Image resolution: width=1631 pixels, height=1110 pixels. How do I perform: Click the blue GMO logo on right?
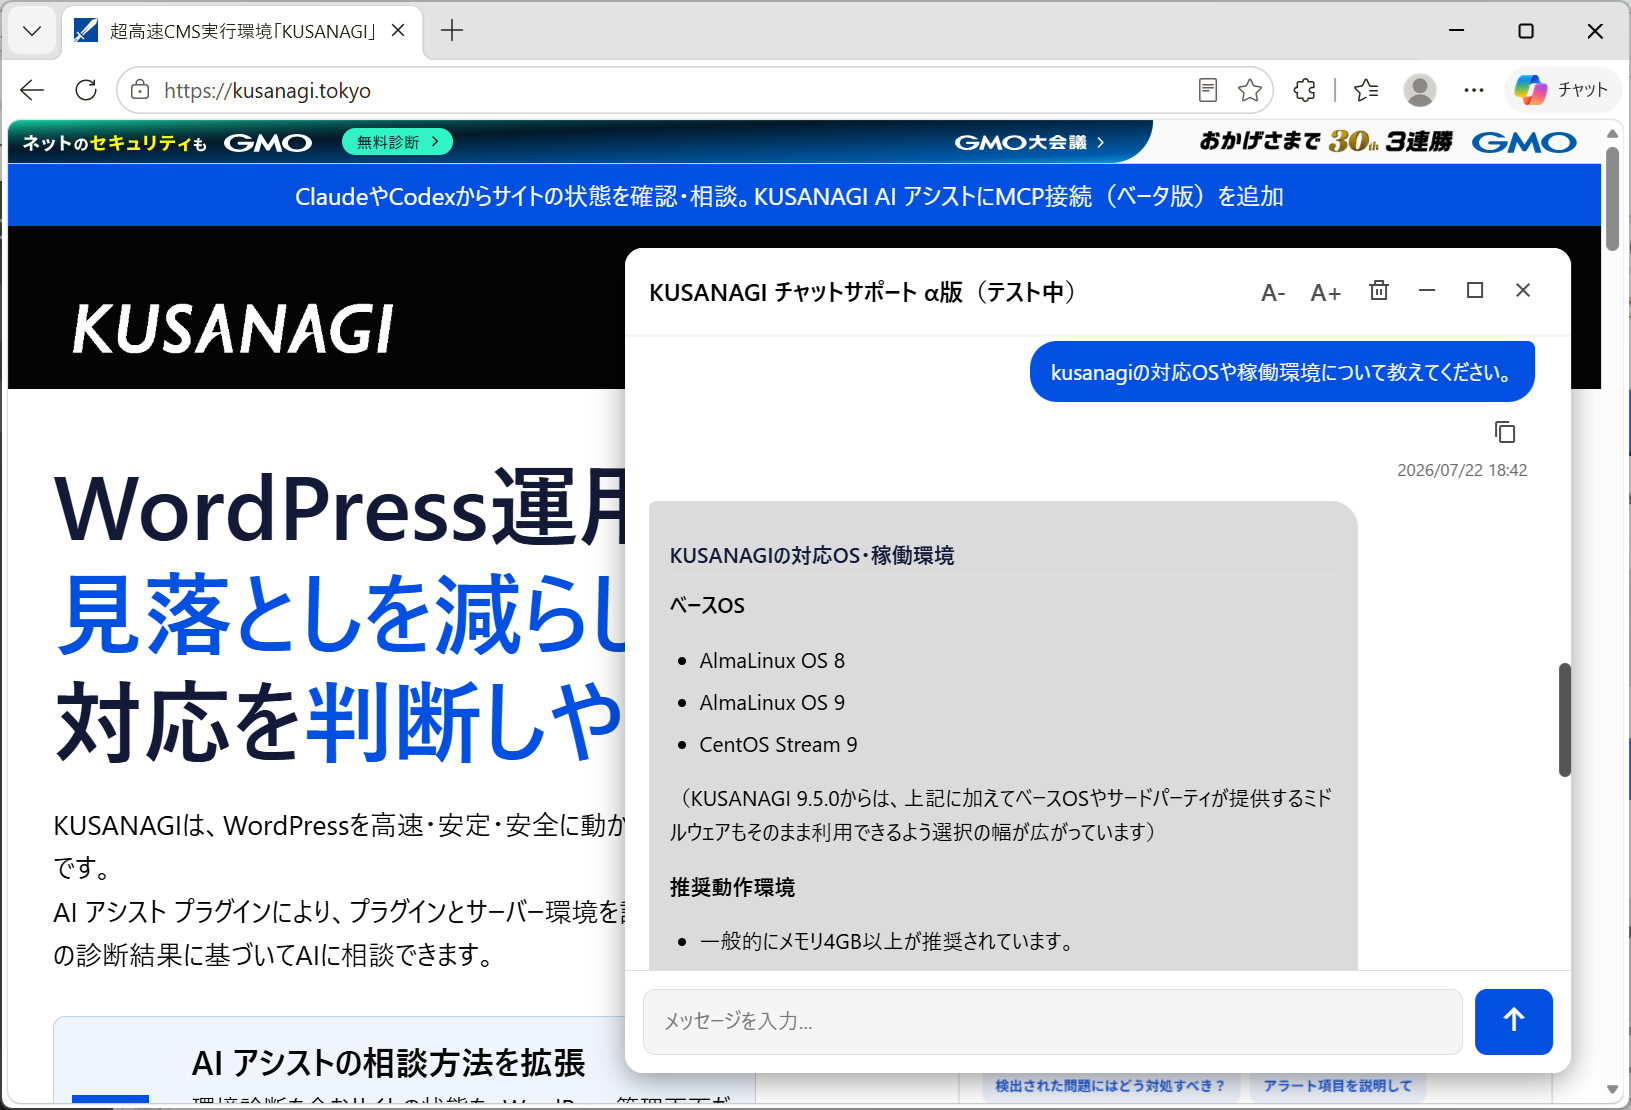(1524, 142)
